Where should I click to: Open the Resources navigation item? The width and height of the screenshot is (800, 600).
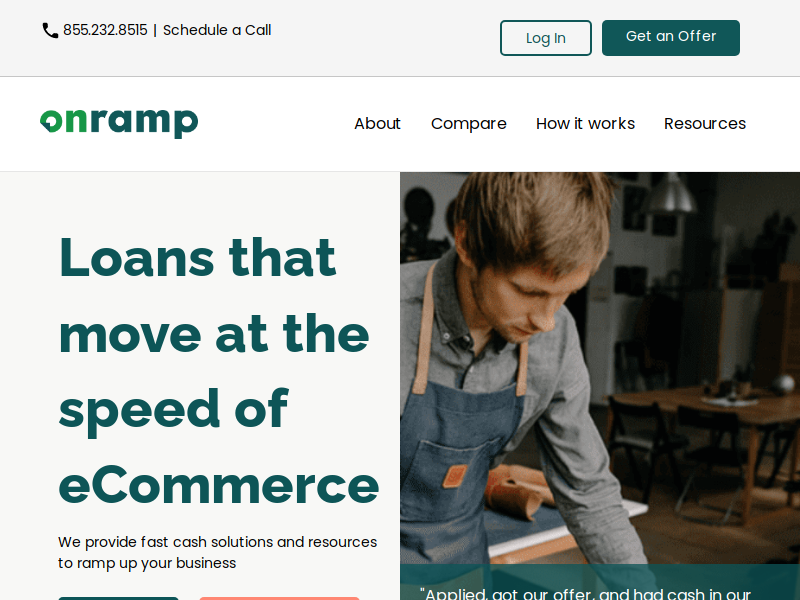tap(705, 123)
